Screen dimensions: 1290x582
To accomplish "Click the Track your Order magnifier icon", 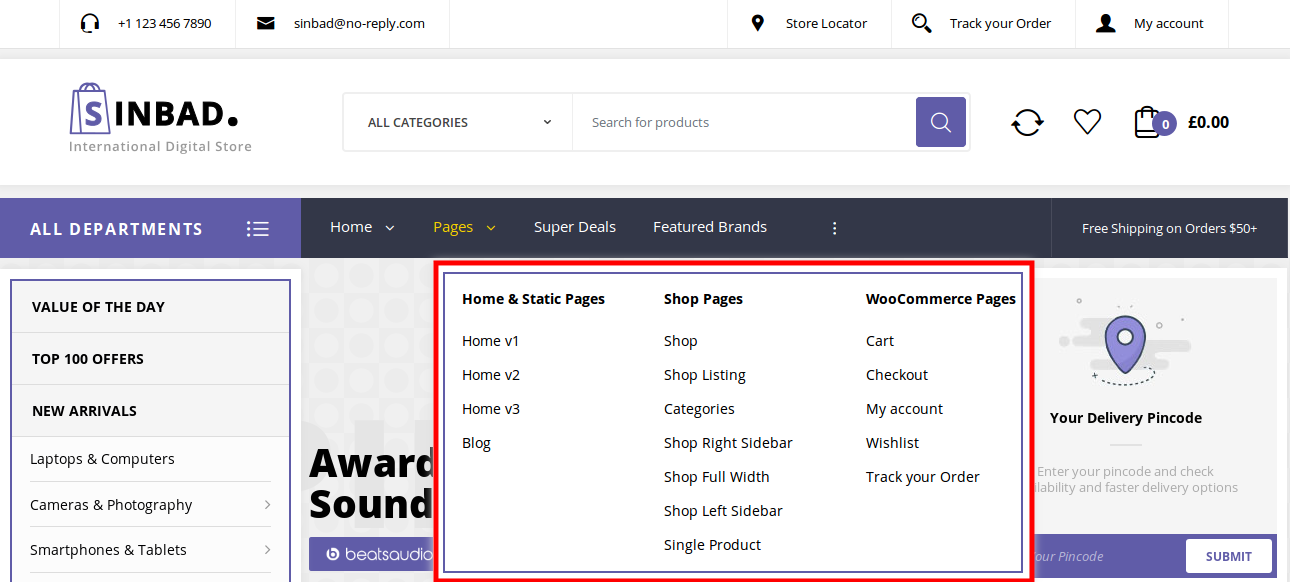I will 922,23.
